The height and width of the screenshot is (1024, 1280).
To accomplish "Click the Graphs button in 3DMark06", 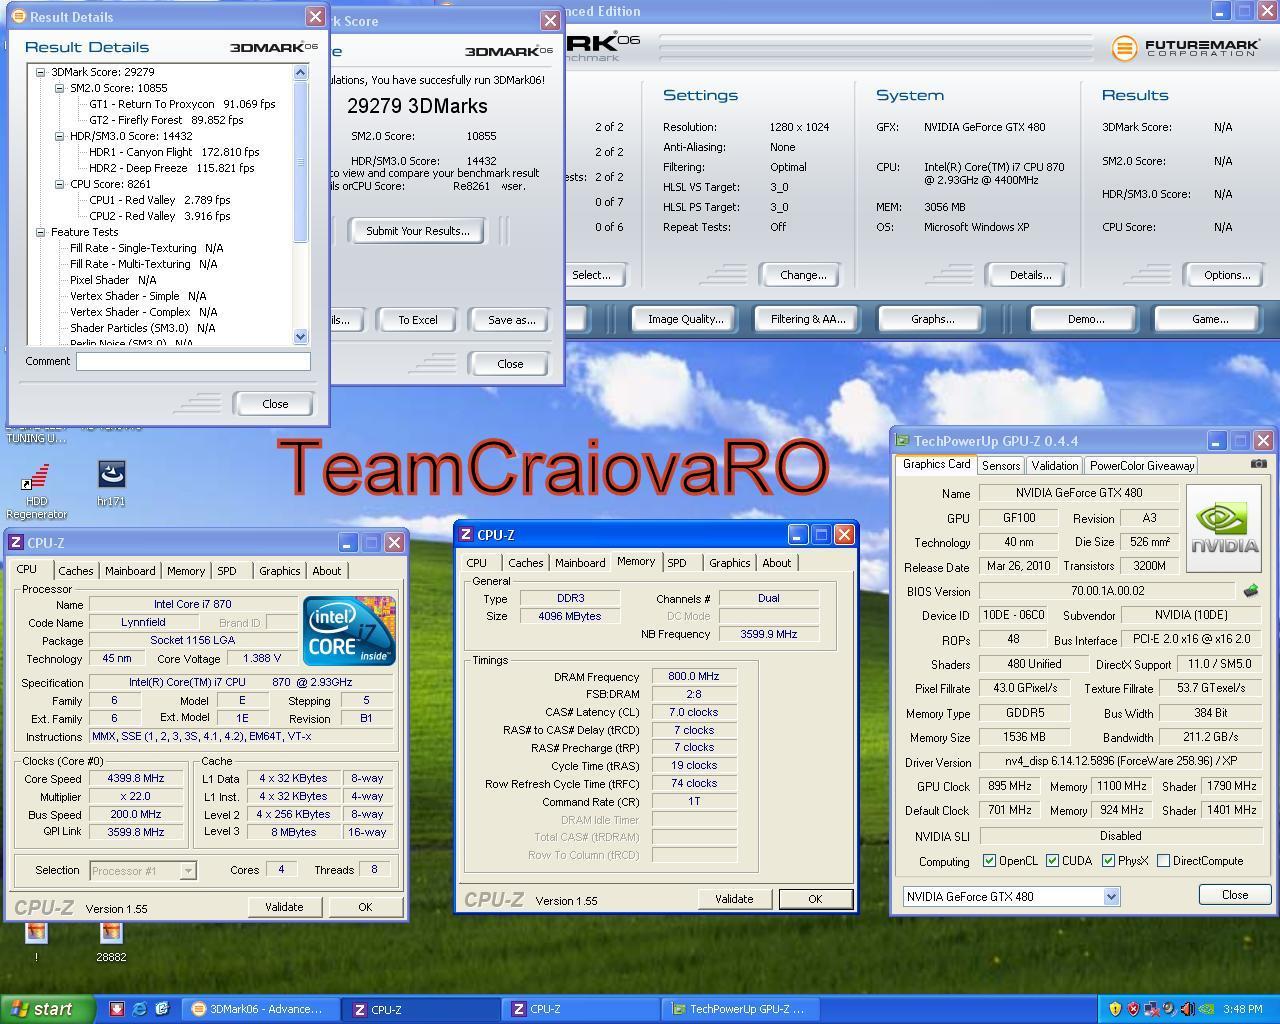I will tap(932, 319).
